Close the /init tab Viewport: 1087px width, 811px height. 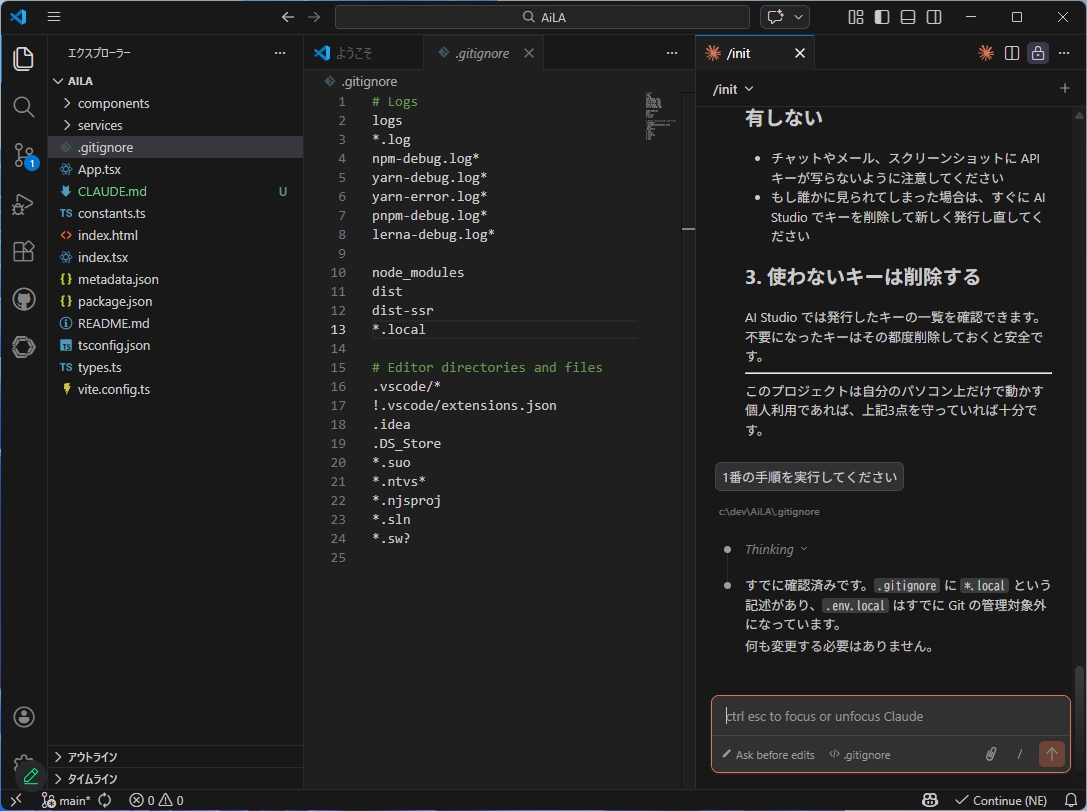coord(799,53)
